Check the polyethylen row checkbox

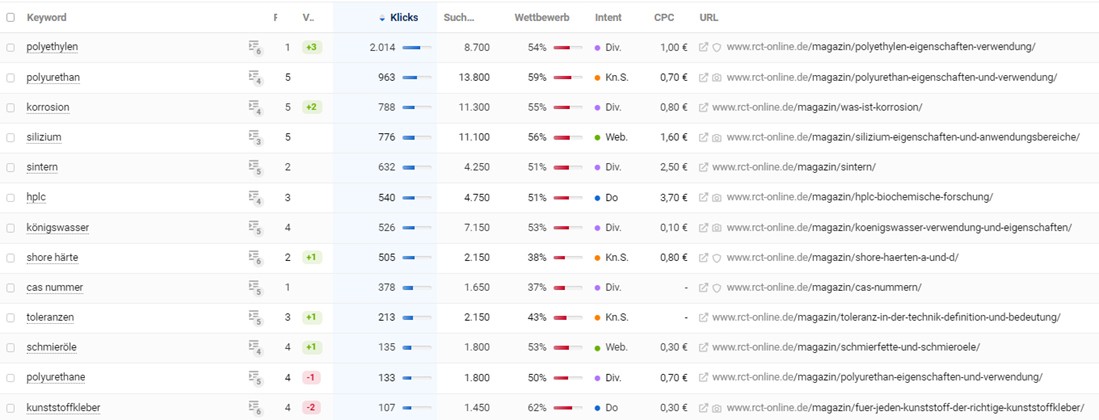[x=10, y=47]
